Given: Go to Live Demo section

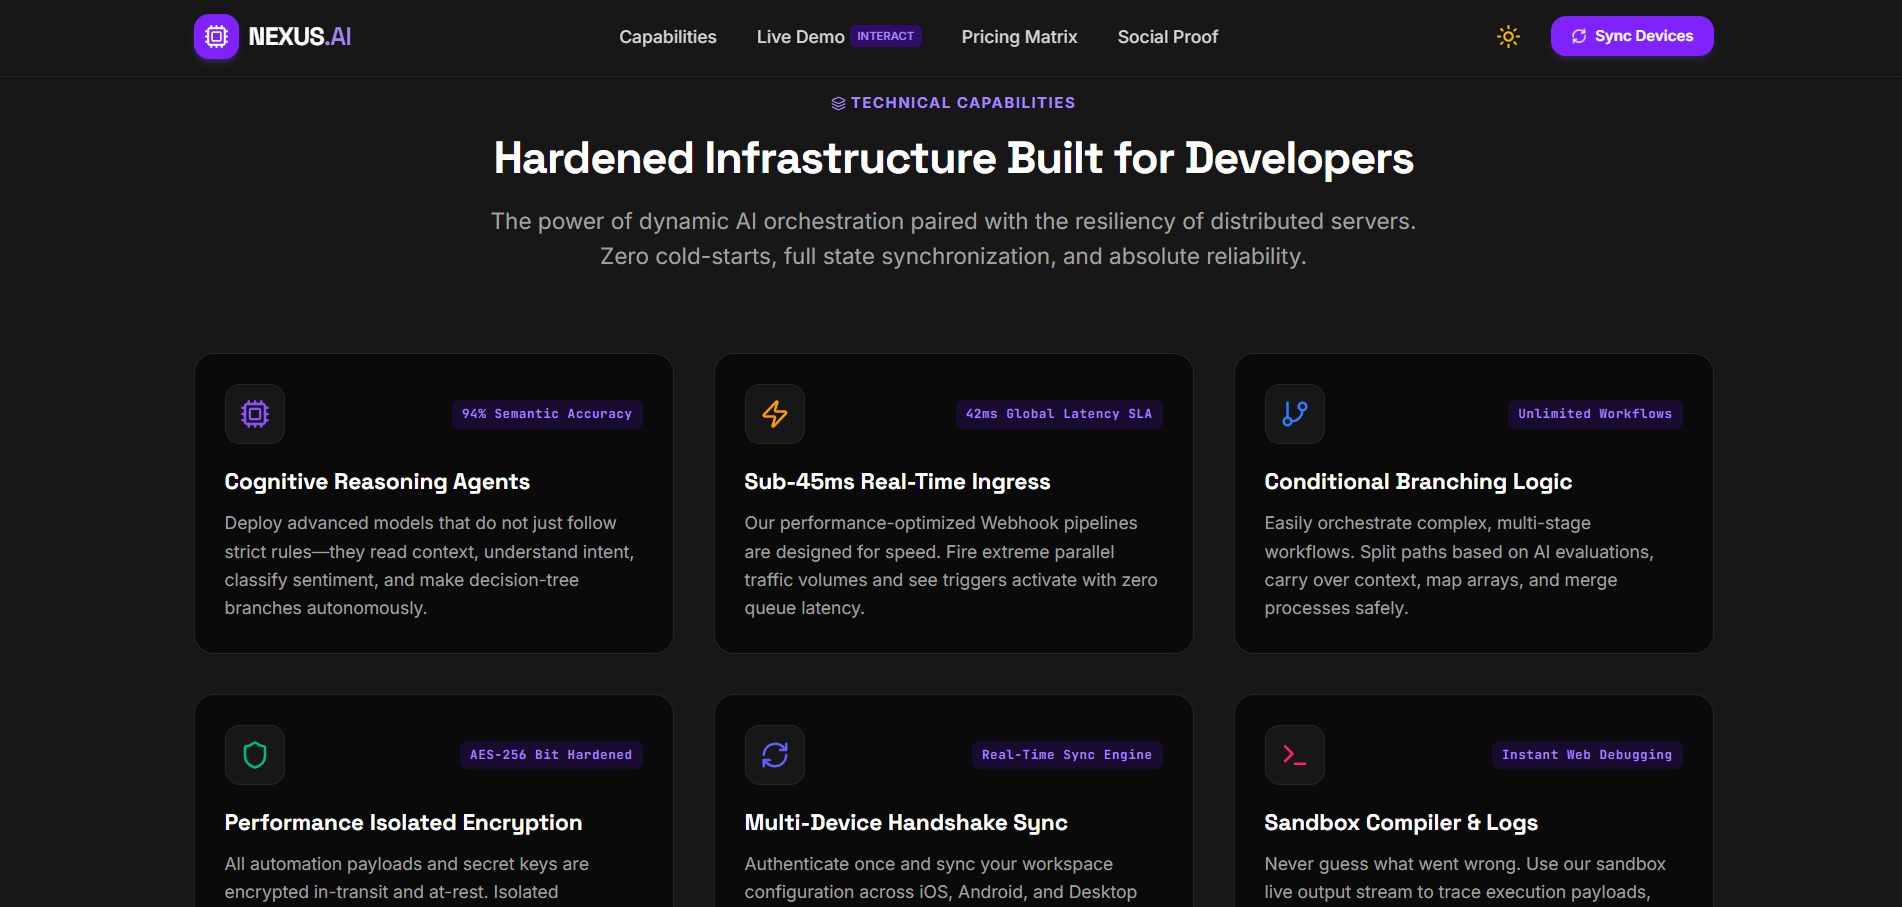Looking at the screenshot, I should tap(801, 37).
